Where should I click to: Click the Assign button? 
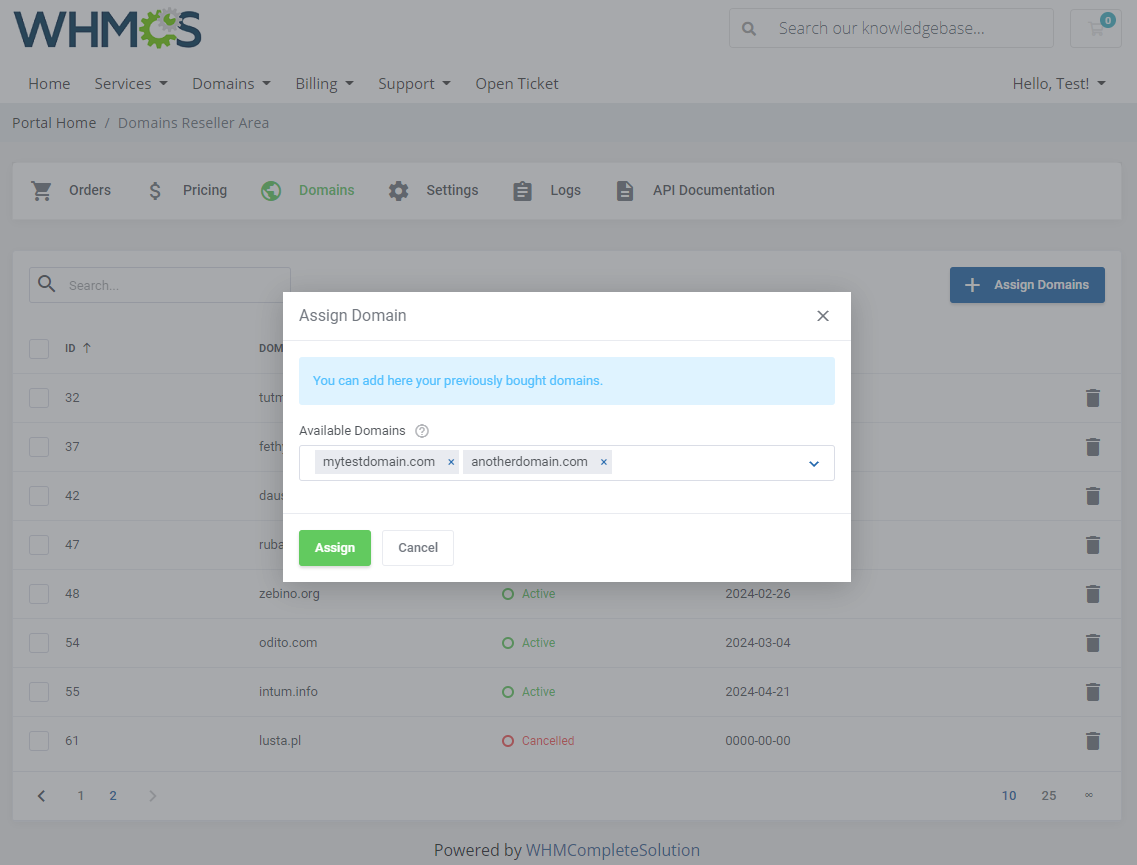tap(334, 548)
